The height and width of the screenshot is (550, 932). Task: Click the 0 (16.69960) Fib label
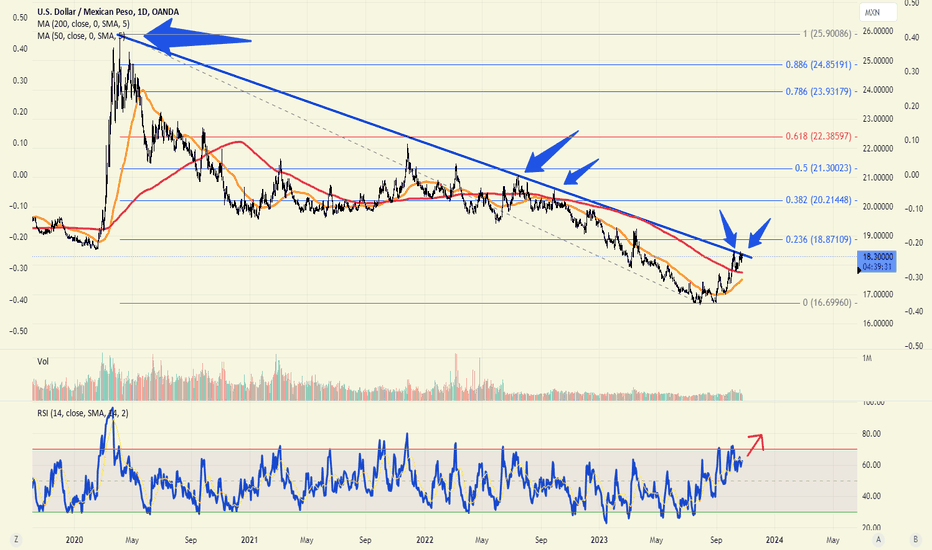(x=828, y=303)
